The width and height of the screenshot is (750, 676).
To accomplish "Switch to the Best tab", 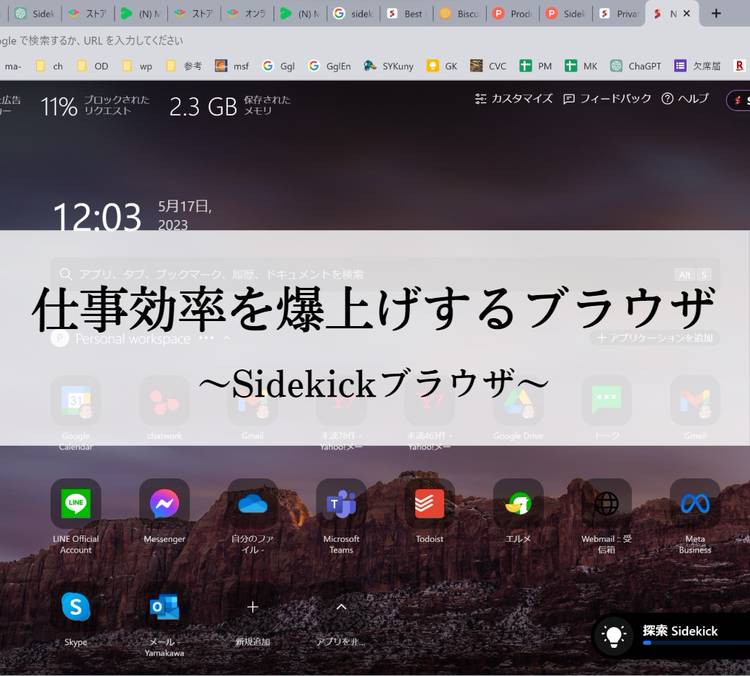I will coord(407,13).
